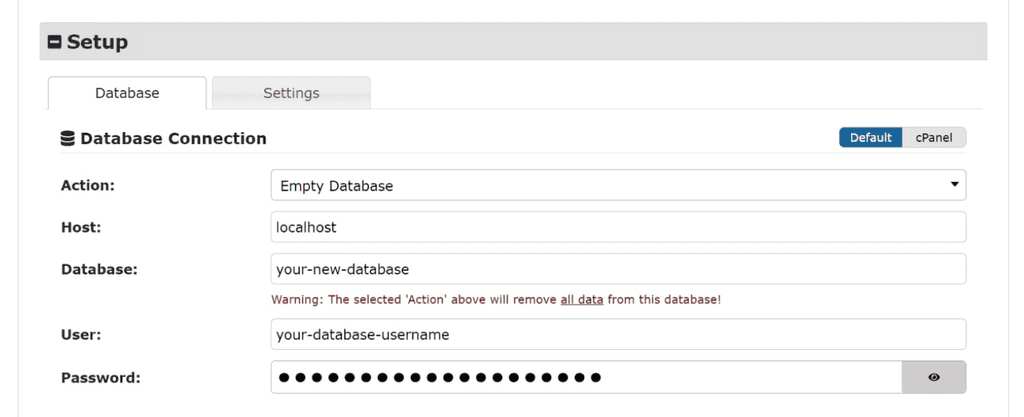This screenshot has width=1024, height=417.
Task: Click the Password field label
Action: pos(100,377)
